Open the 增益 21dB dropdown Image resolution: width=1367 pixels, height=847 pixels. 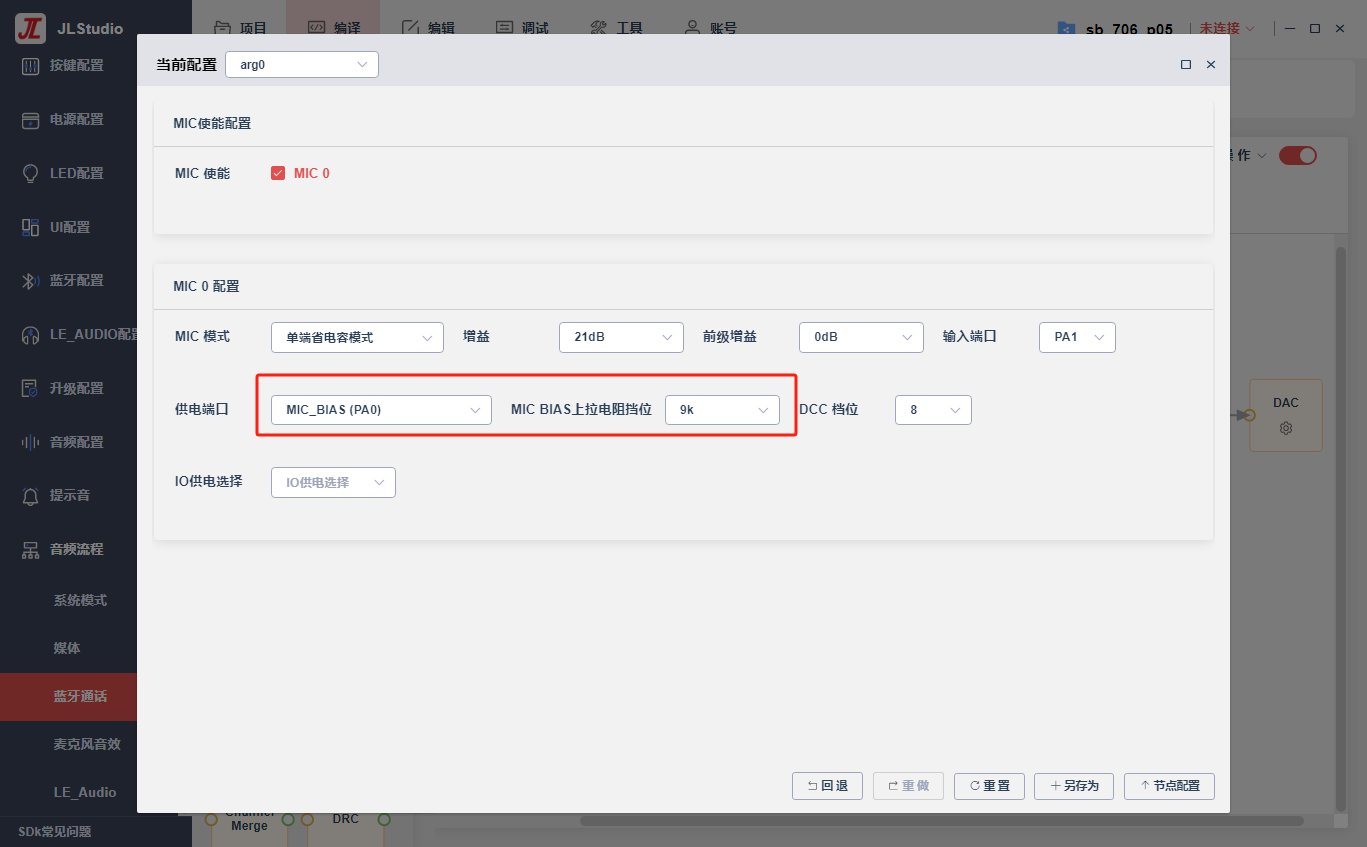click(x=621, y=337)
